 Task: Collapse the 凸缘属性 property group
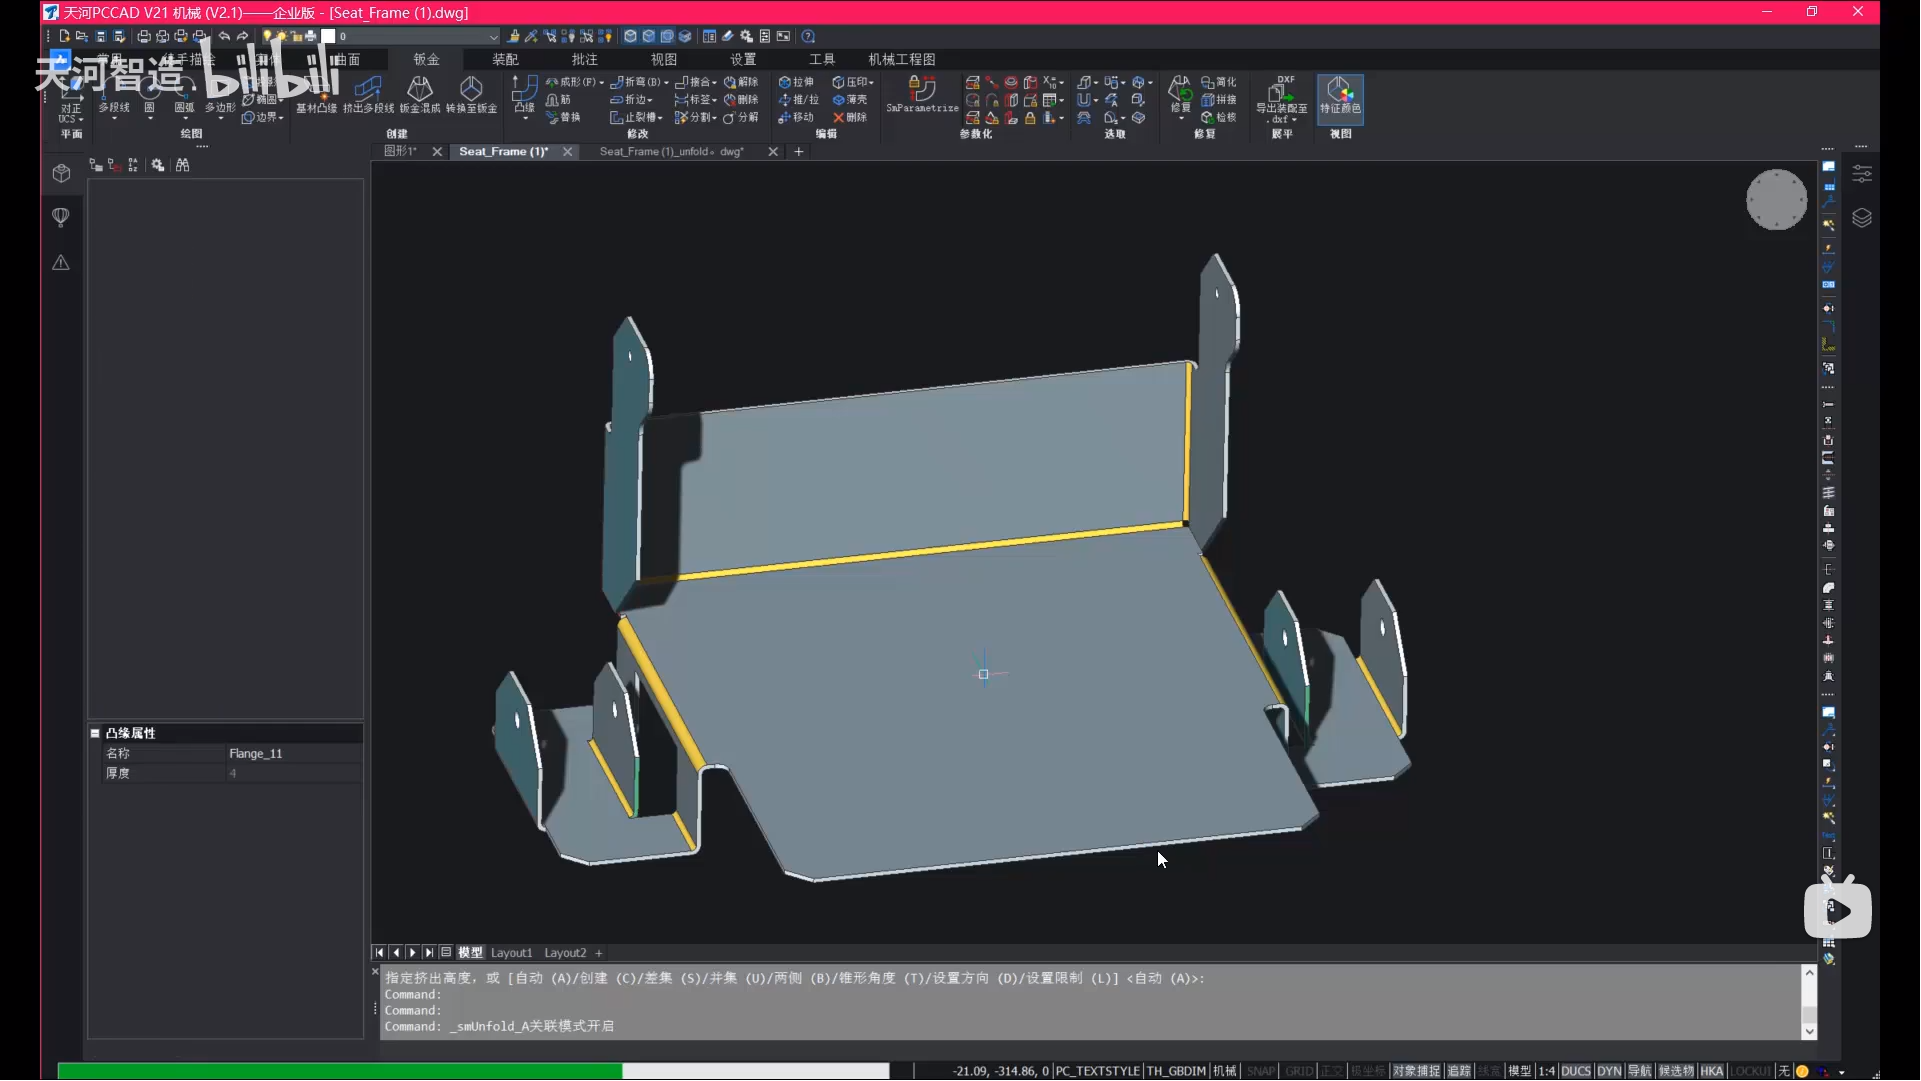pyautogui.click(x=96, y=733)
